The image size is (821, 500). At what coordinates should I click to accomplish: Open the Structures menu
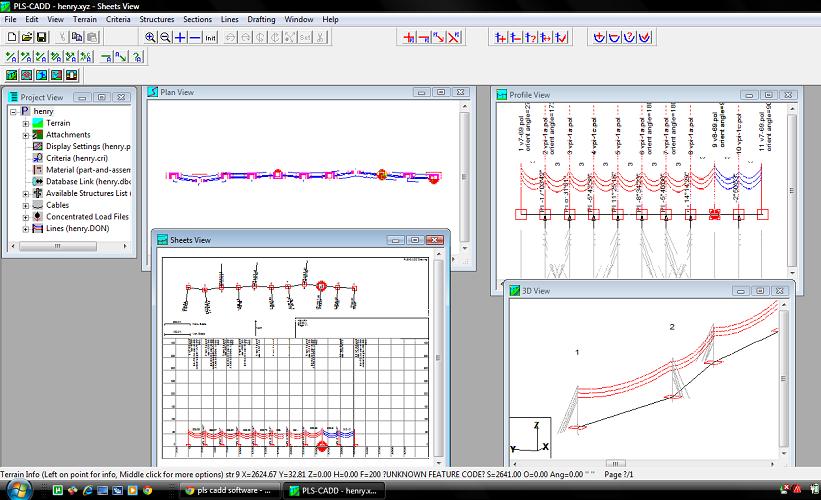tap(156, 19)
